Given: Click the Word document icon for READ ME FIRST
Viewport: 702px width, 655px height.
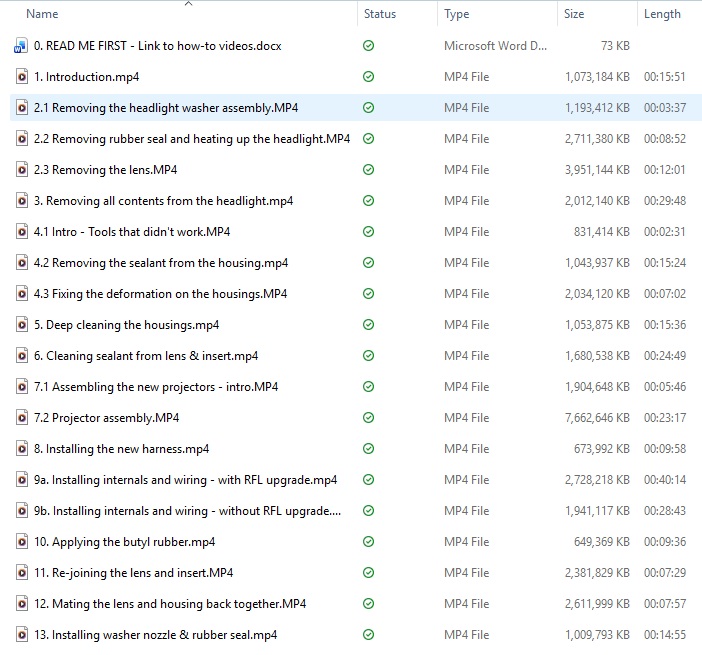Looking at the screenshot, I should coord(22,46).
